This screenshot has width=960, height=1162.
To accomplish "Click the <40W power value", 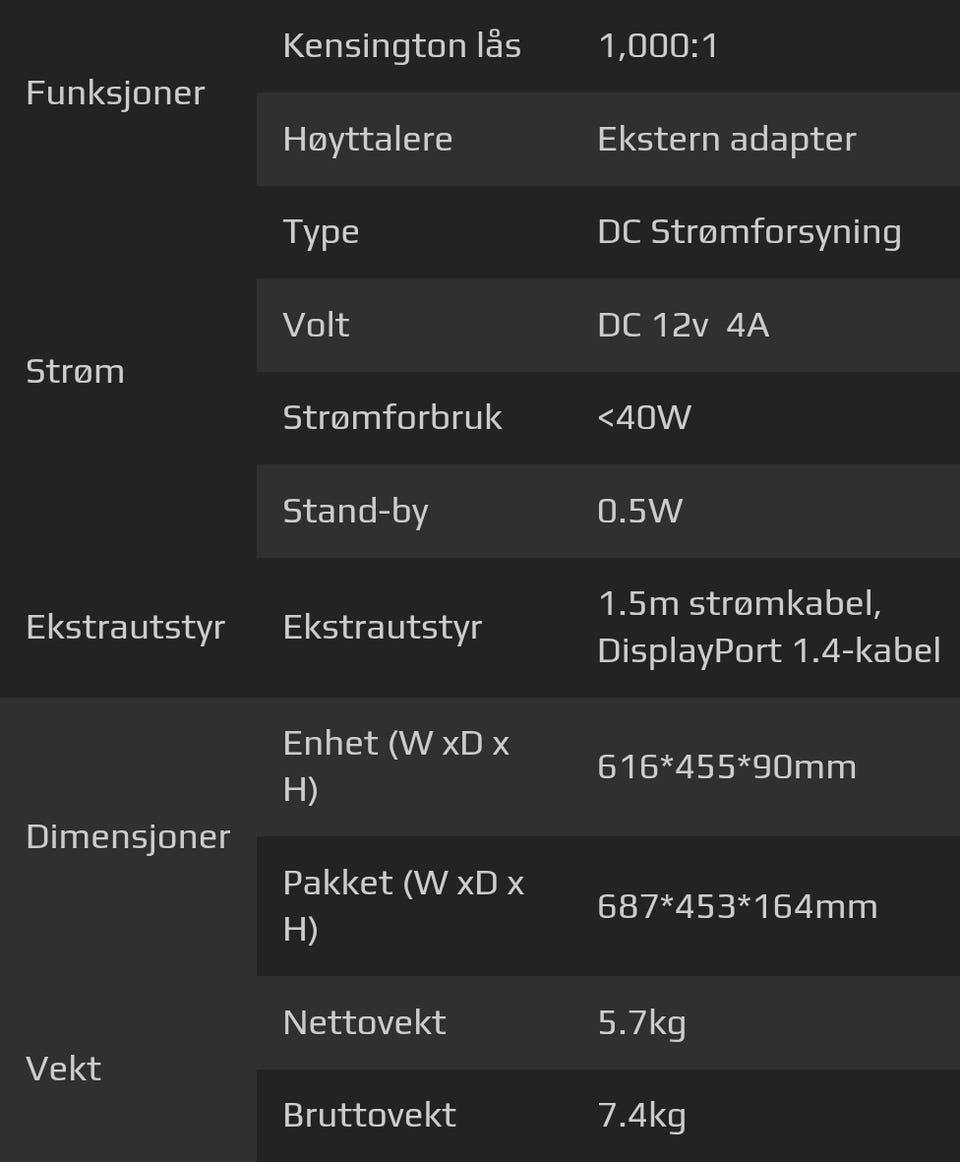I will pos(644,418).
